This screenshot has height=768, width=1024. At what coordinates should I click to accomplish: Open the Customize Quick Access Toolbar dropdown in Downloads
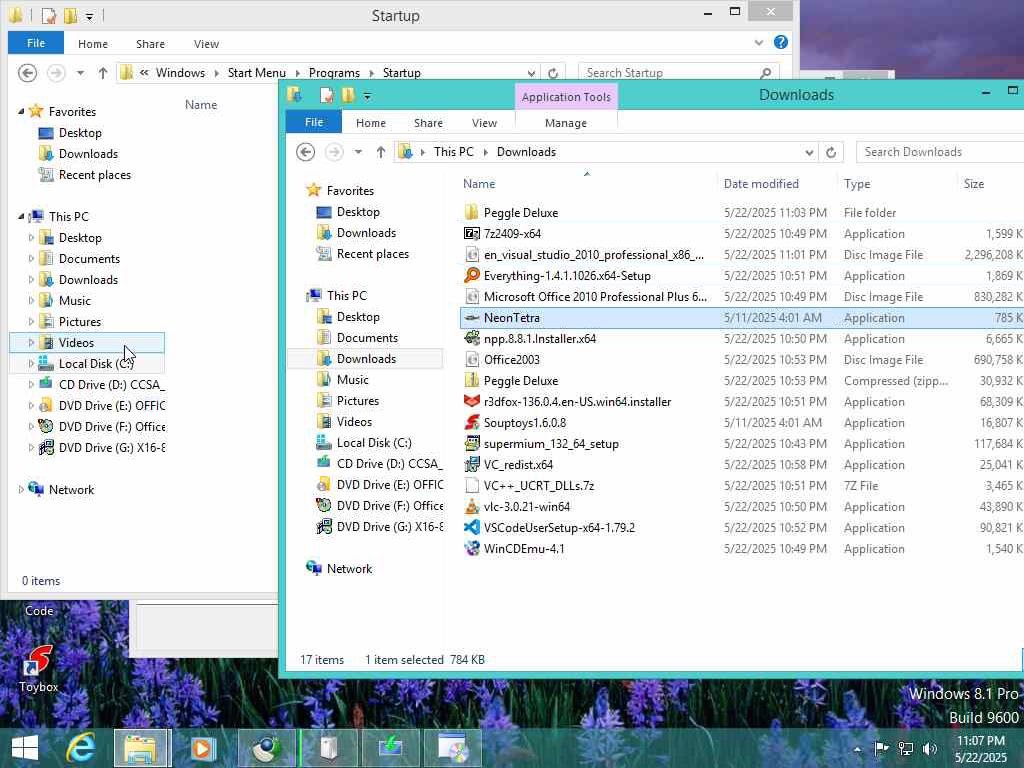tap(367, 96)
